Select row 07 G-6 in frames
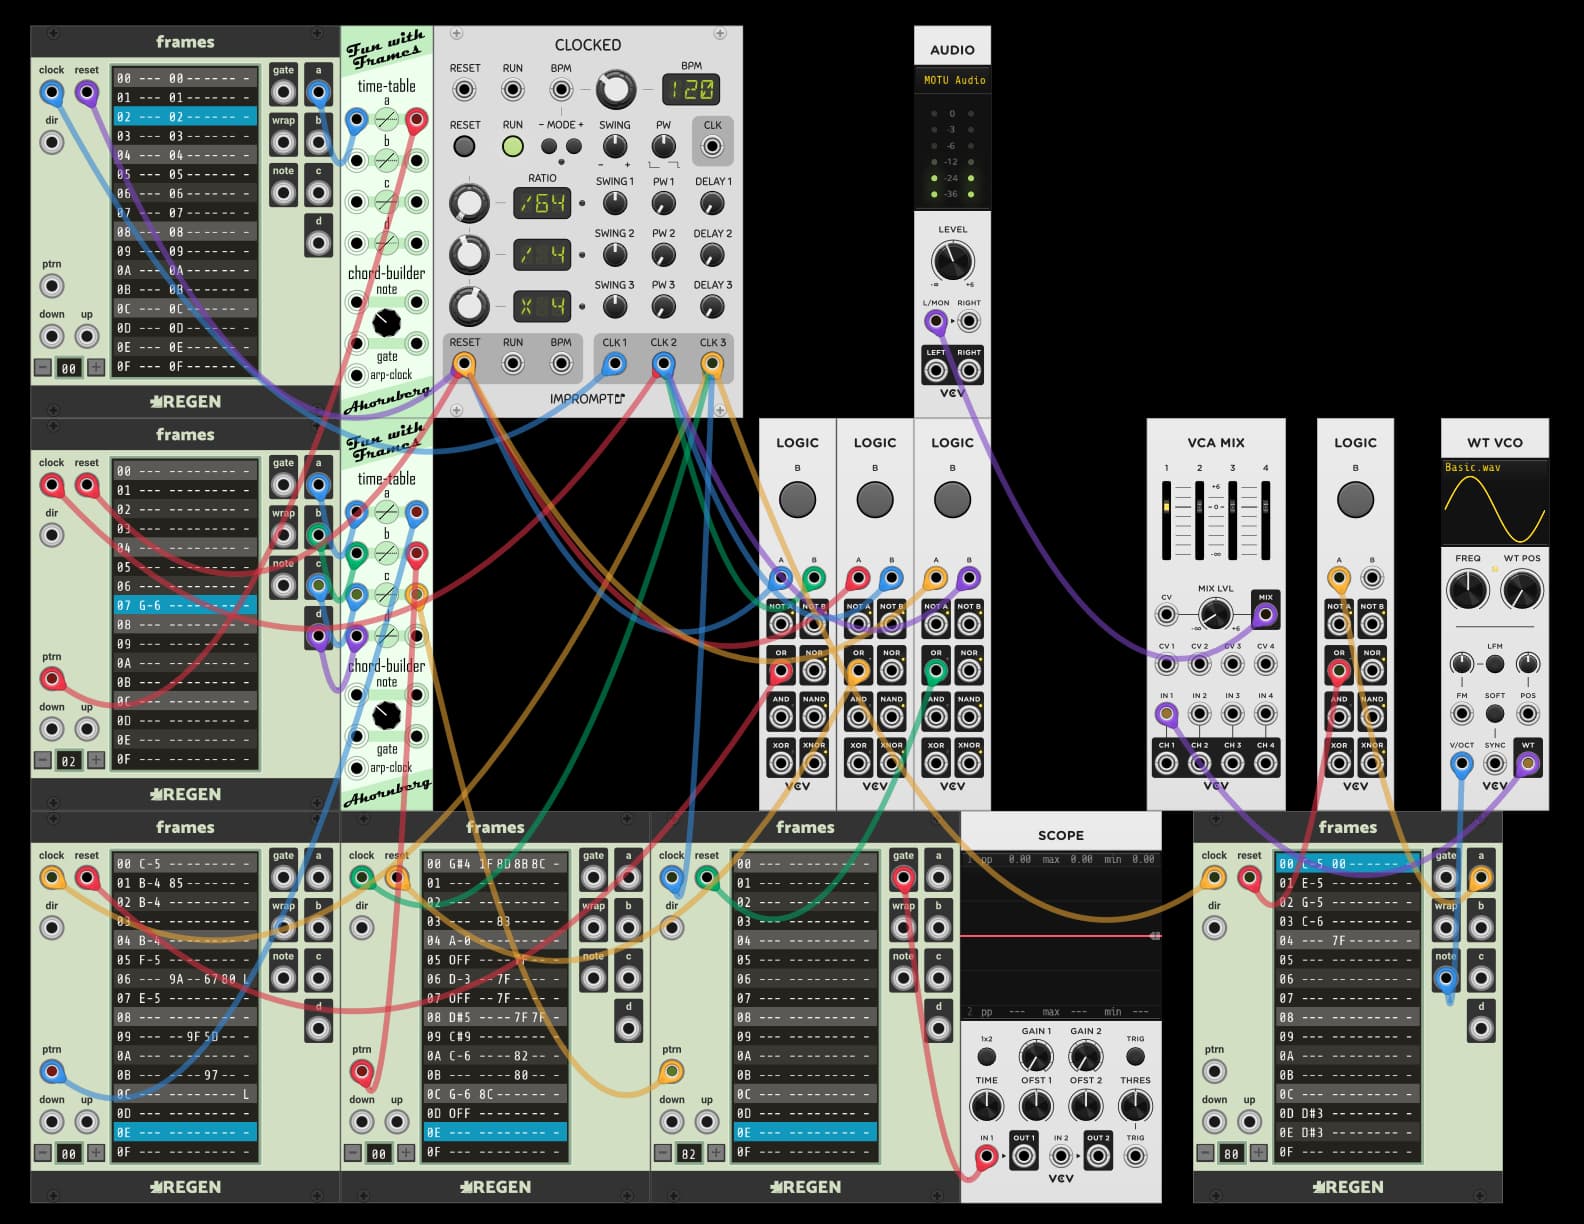The image size is (1584, 1224). 185,605
